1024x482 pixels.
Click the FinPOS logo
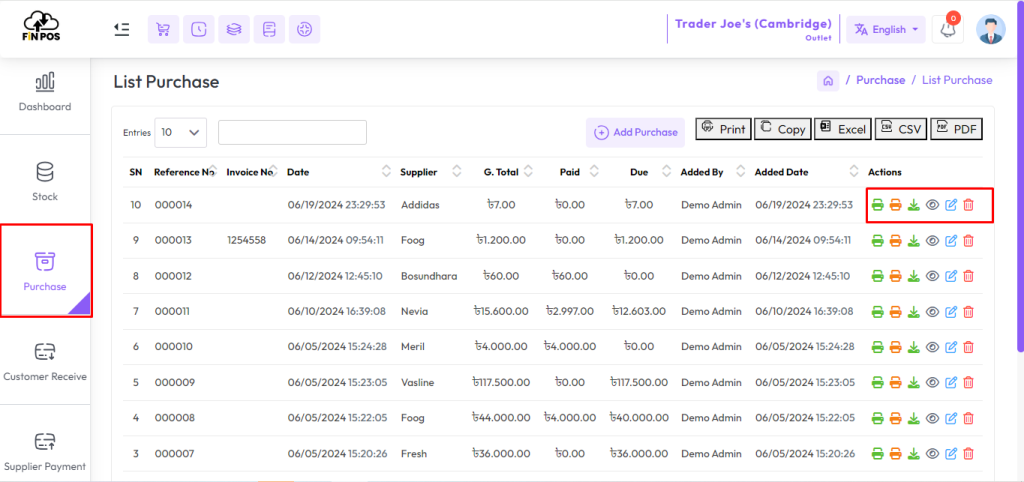(x=41, y=26)
